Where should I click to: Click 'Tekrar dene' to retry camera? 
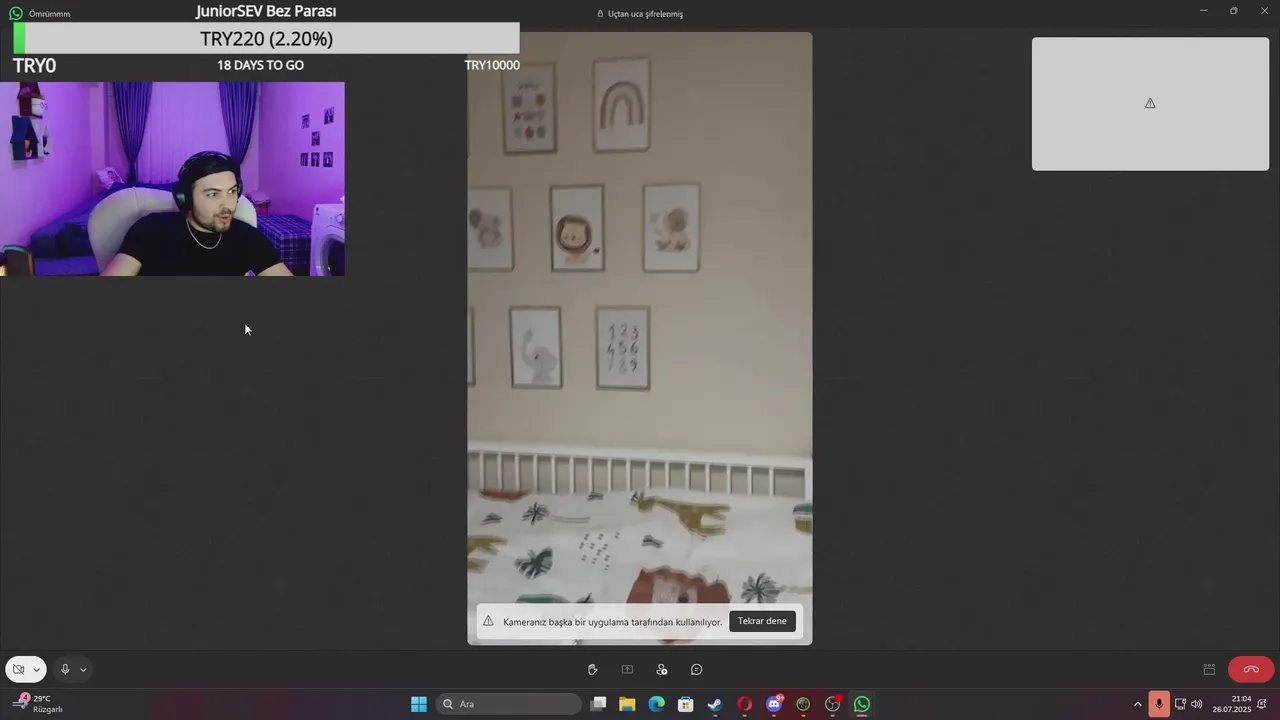[762, 621]
